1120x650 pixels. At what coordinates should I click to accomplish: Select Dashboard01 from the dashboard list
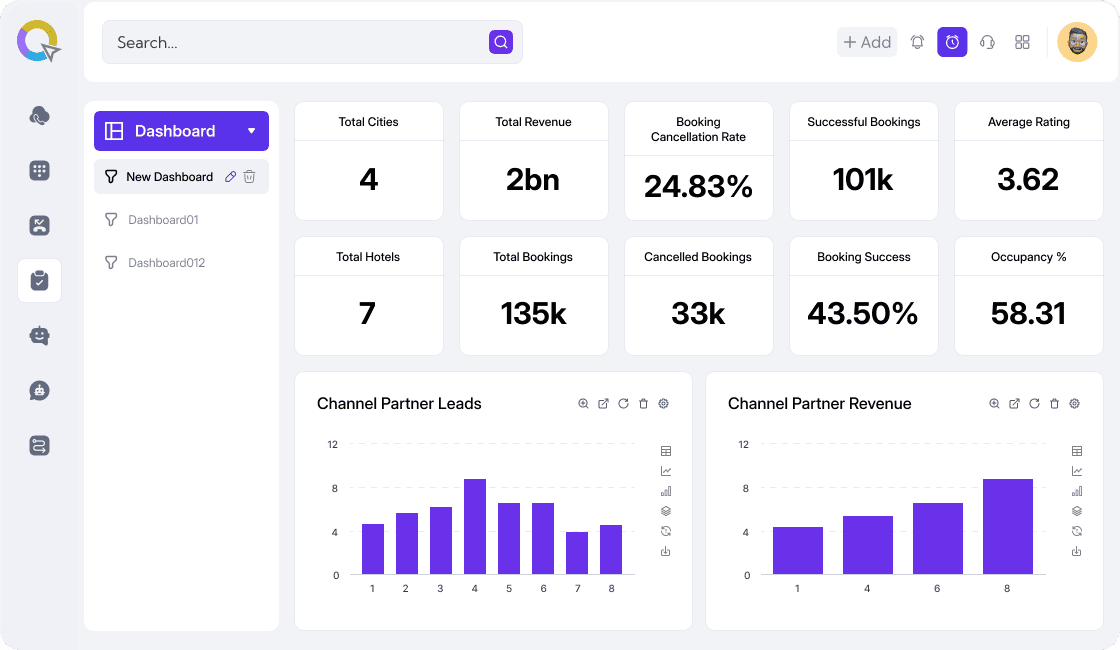point(163,220)
